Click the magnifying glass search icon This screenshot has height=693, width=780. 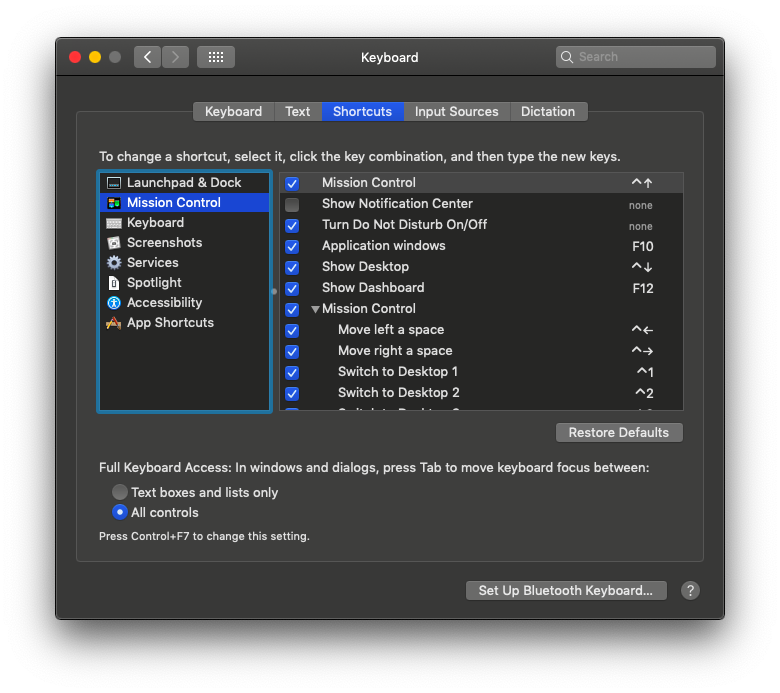(567, 57)
